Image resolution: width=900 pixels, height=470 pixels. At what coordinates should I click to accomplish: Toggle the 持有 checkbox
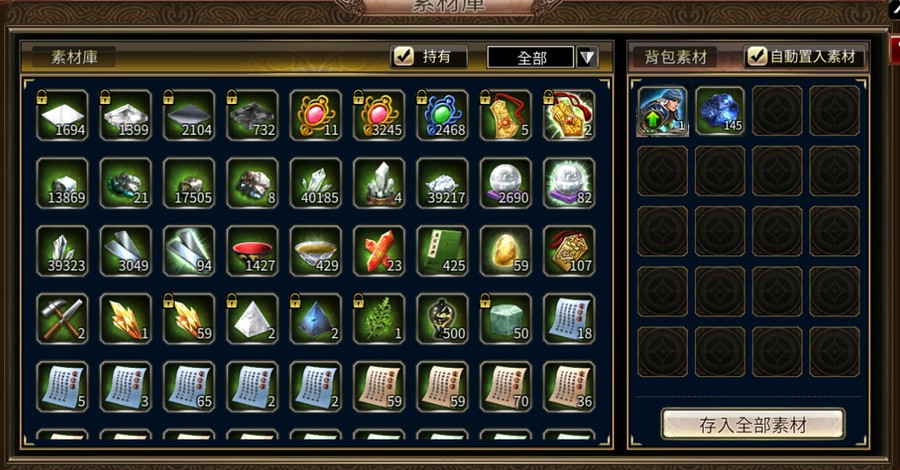404,56
